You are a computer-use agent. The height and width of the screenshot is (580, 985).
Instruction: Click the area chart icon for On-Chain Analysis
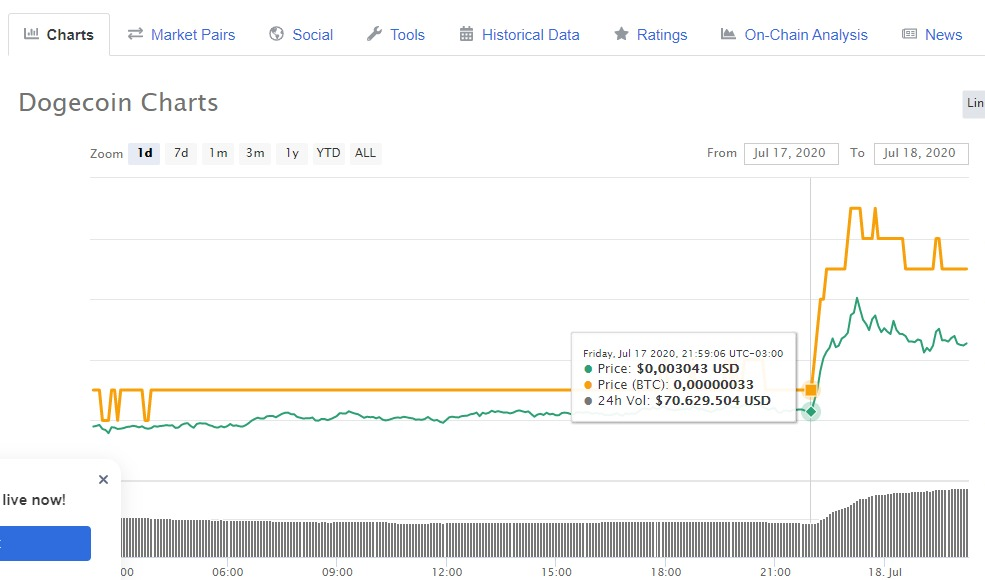pyautogui.click(x=728, y=34)
